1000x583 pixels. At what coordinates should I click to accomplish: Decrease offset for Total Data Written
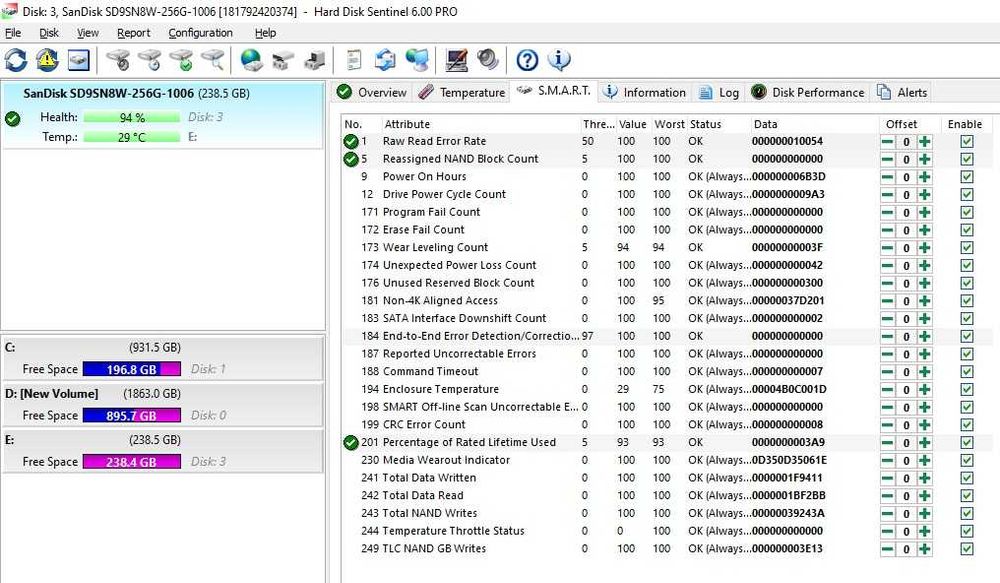887,478
